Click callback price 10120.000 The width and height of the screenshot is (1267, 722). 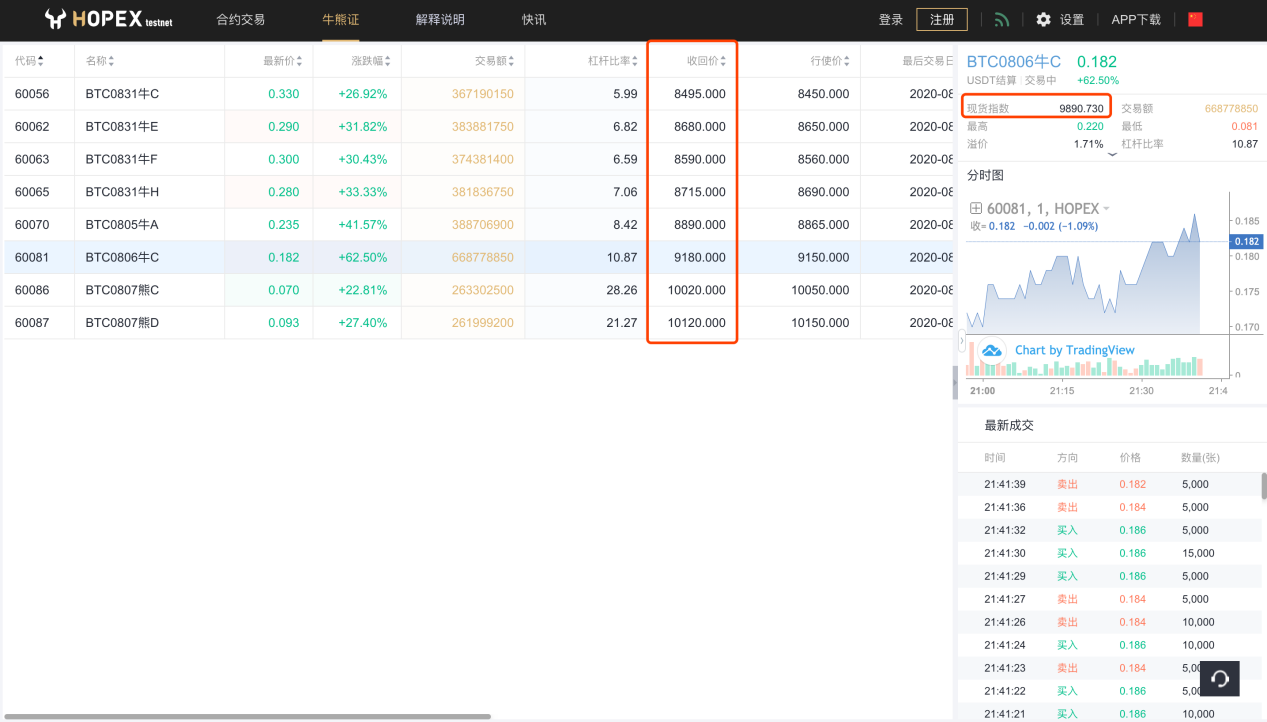click(x=696, y=322)
